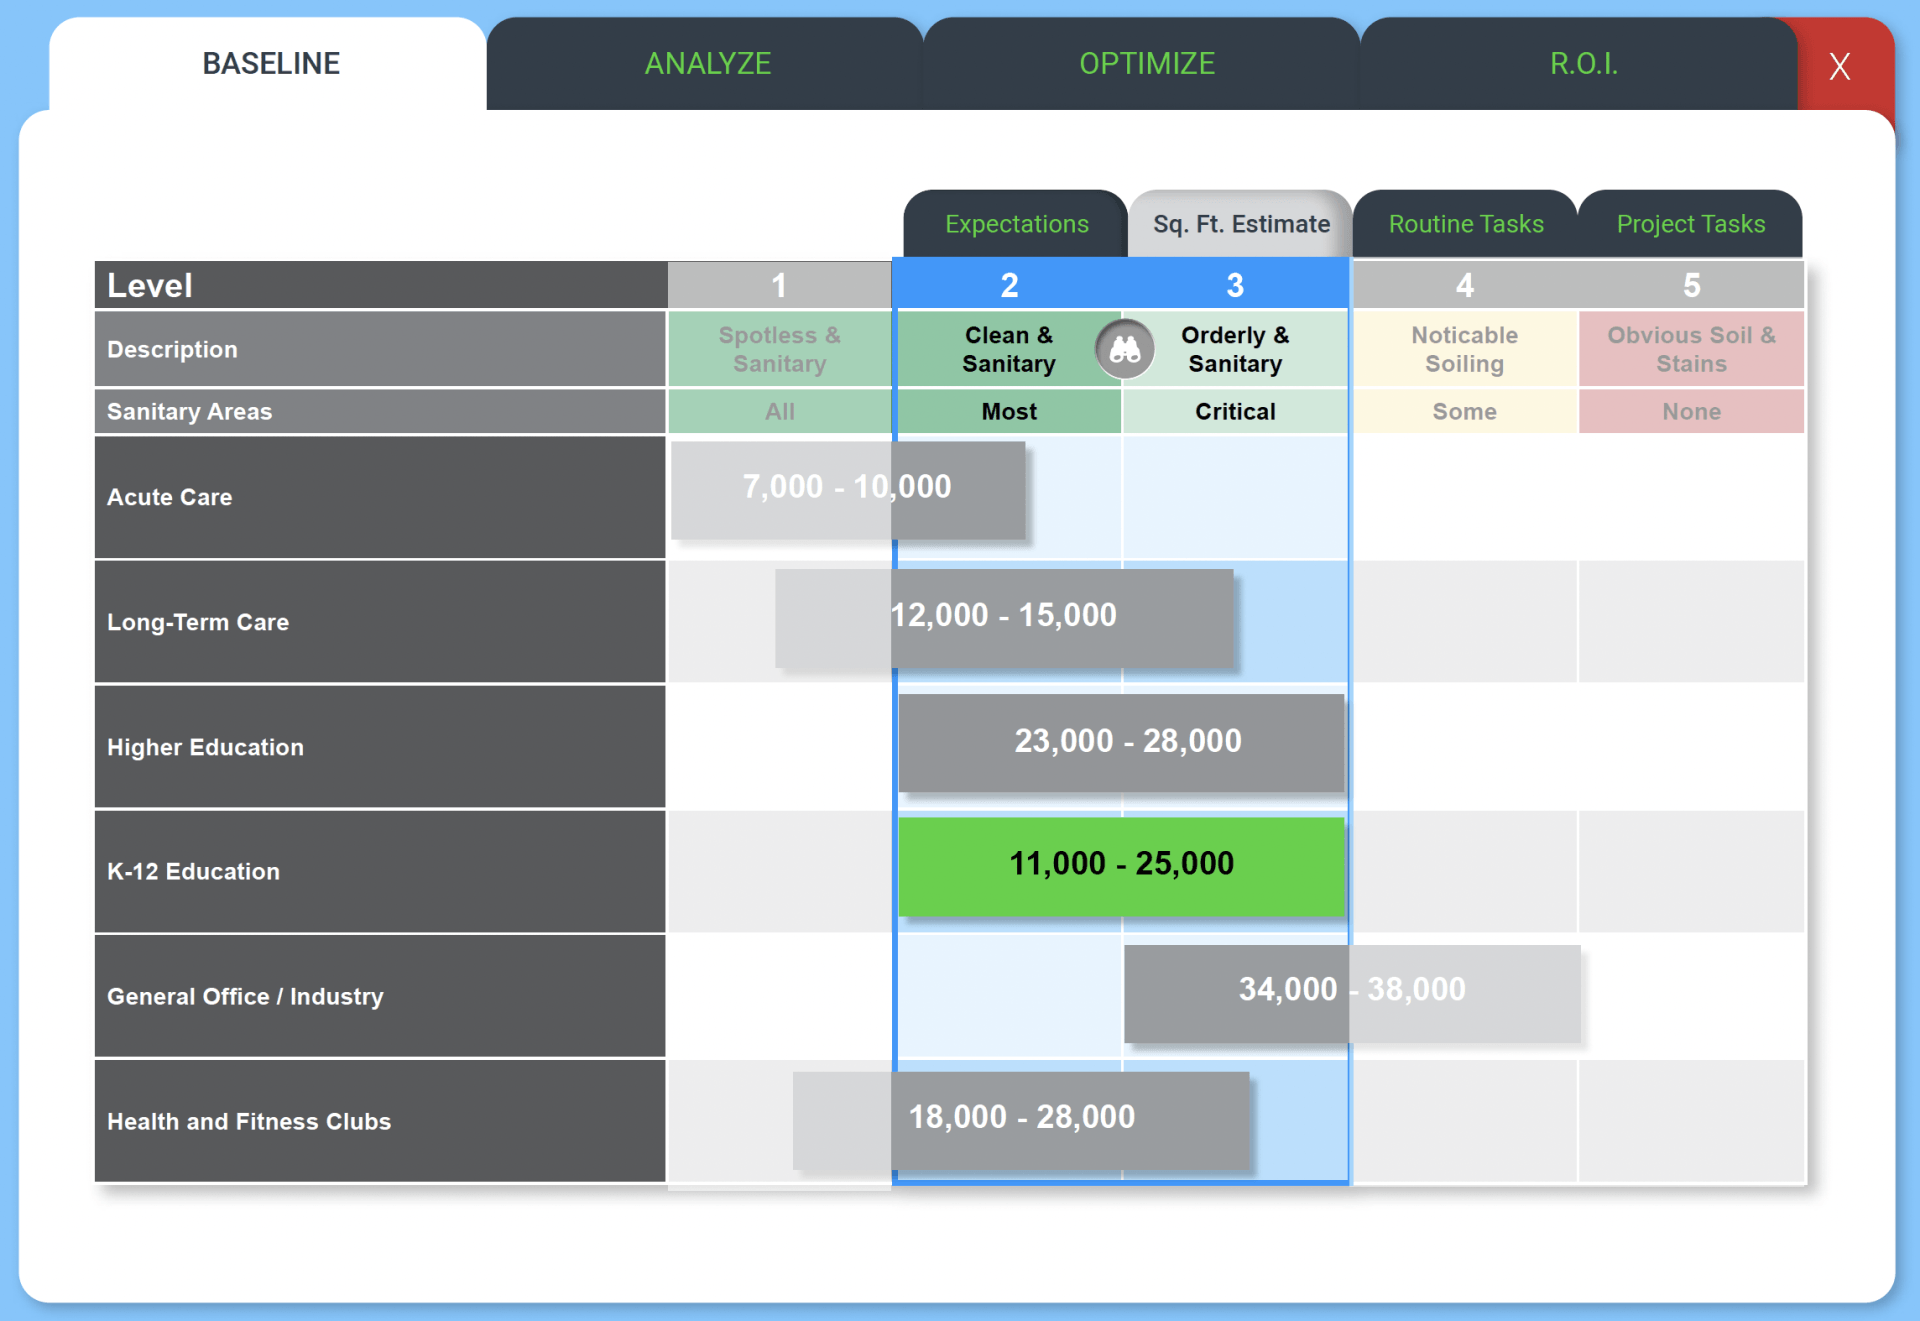Select the Higher Education 23,000 - 28,000 bar
Screen dimensions: 1920x1321
tap(1121, 743)
